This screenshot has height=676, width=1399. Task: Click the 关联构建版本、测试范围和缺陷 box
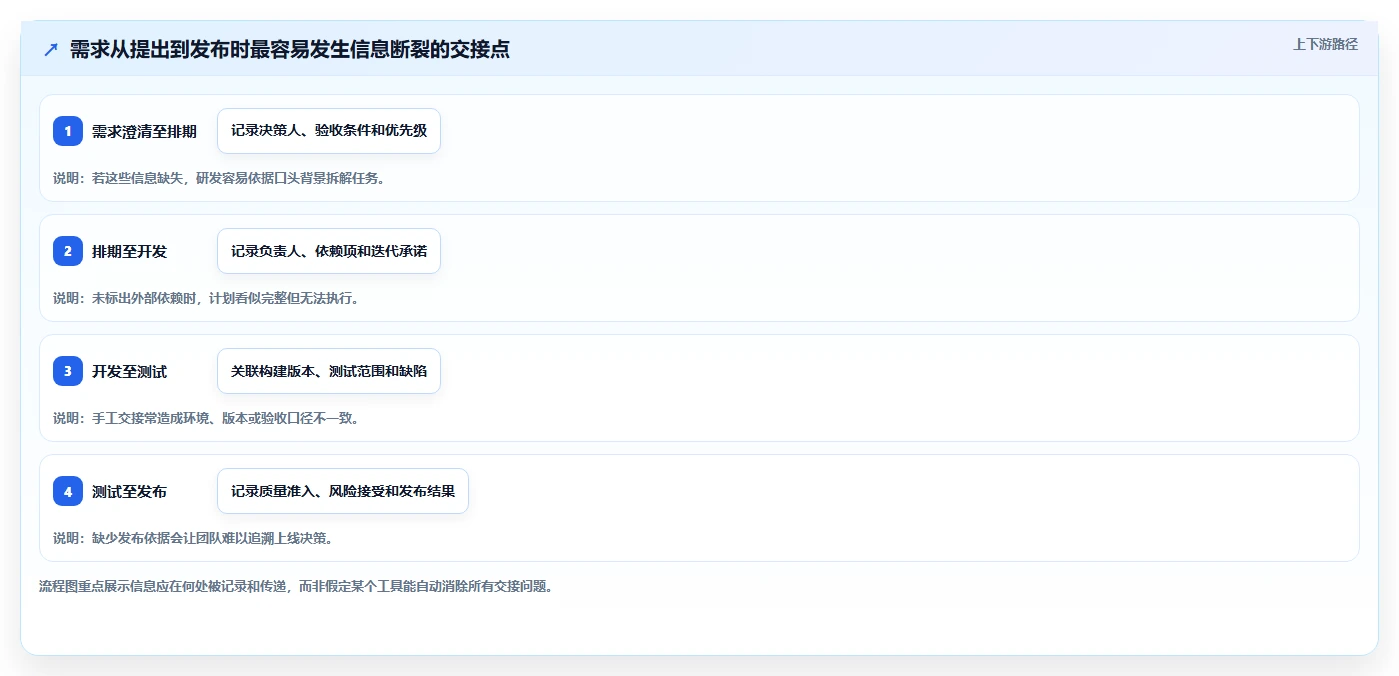[329, 371]
